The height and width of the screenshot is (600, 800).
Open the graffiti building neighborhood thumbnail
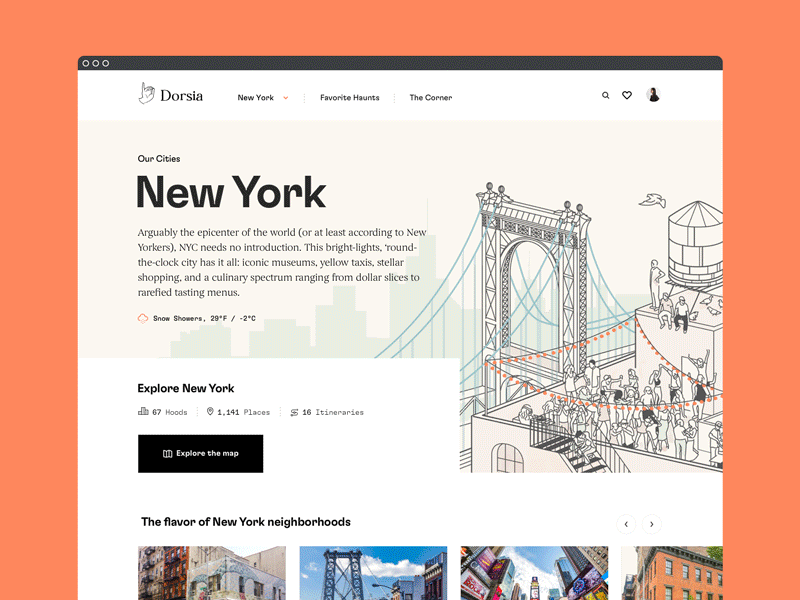pyautogui.click(x=212, y=573)
